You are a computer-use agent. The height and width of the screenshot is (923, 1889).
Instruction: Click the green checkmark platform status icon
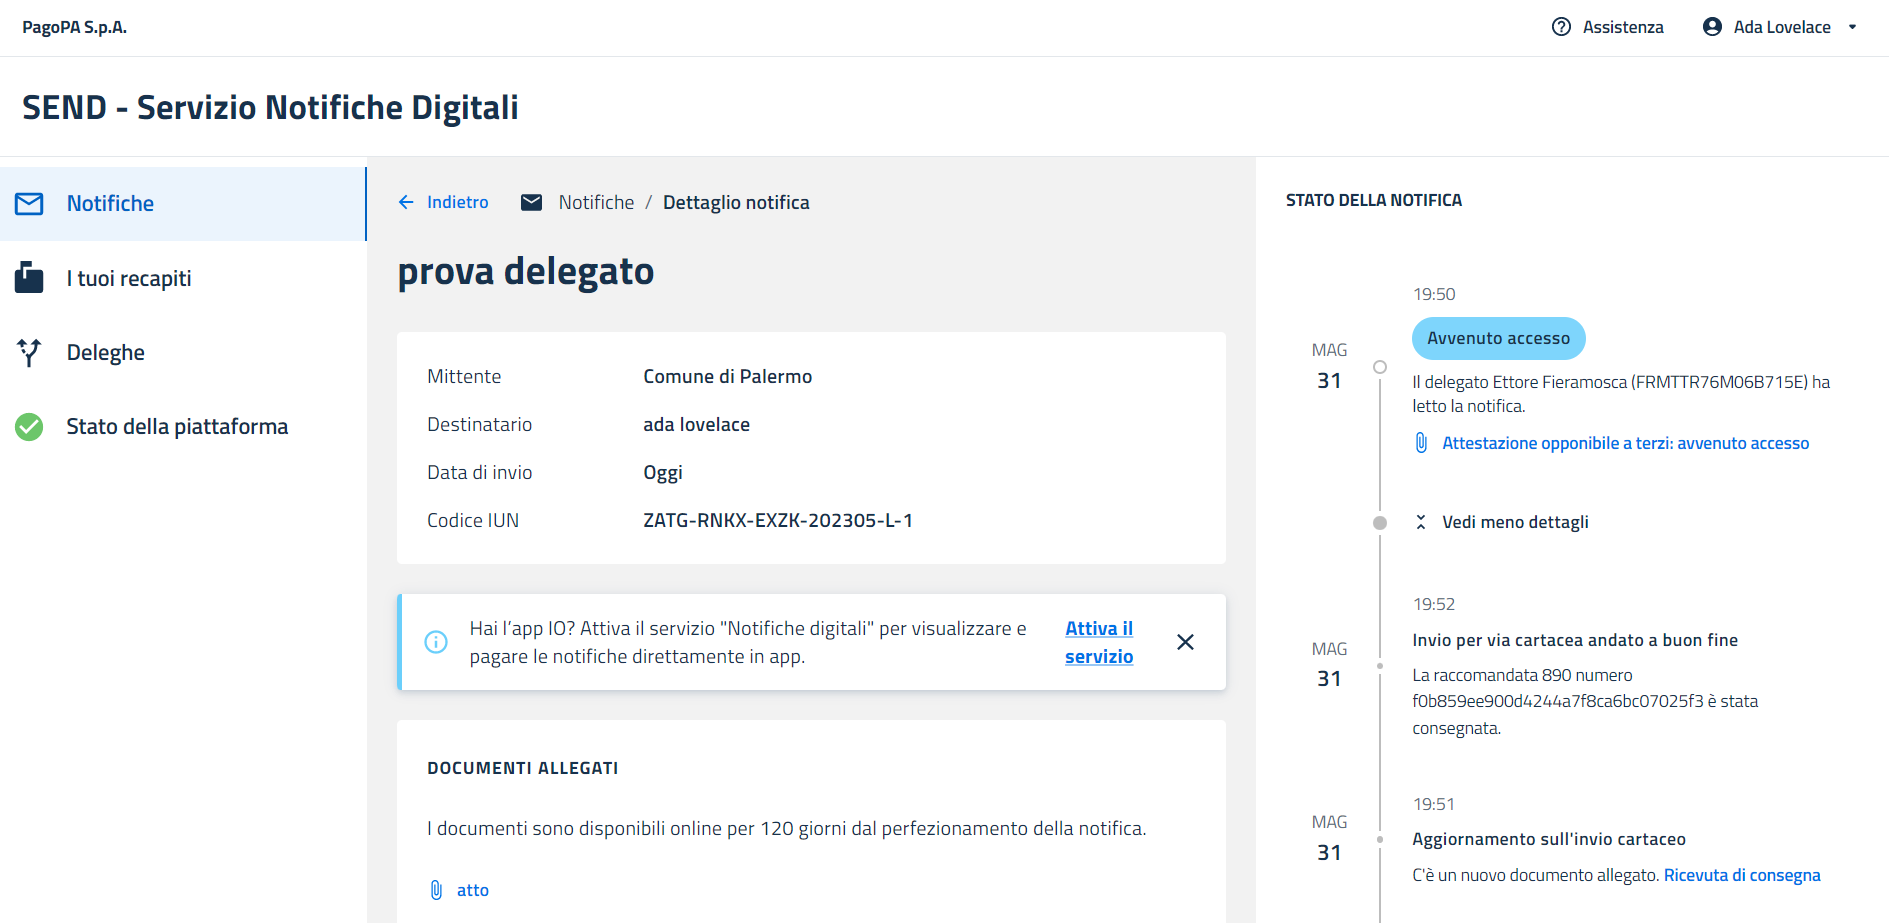[x=29, y=427]
